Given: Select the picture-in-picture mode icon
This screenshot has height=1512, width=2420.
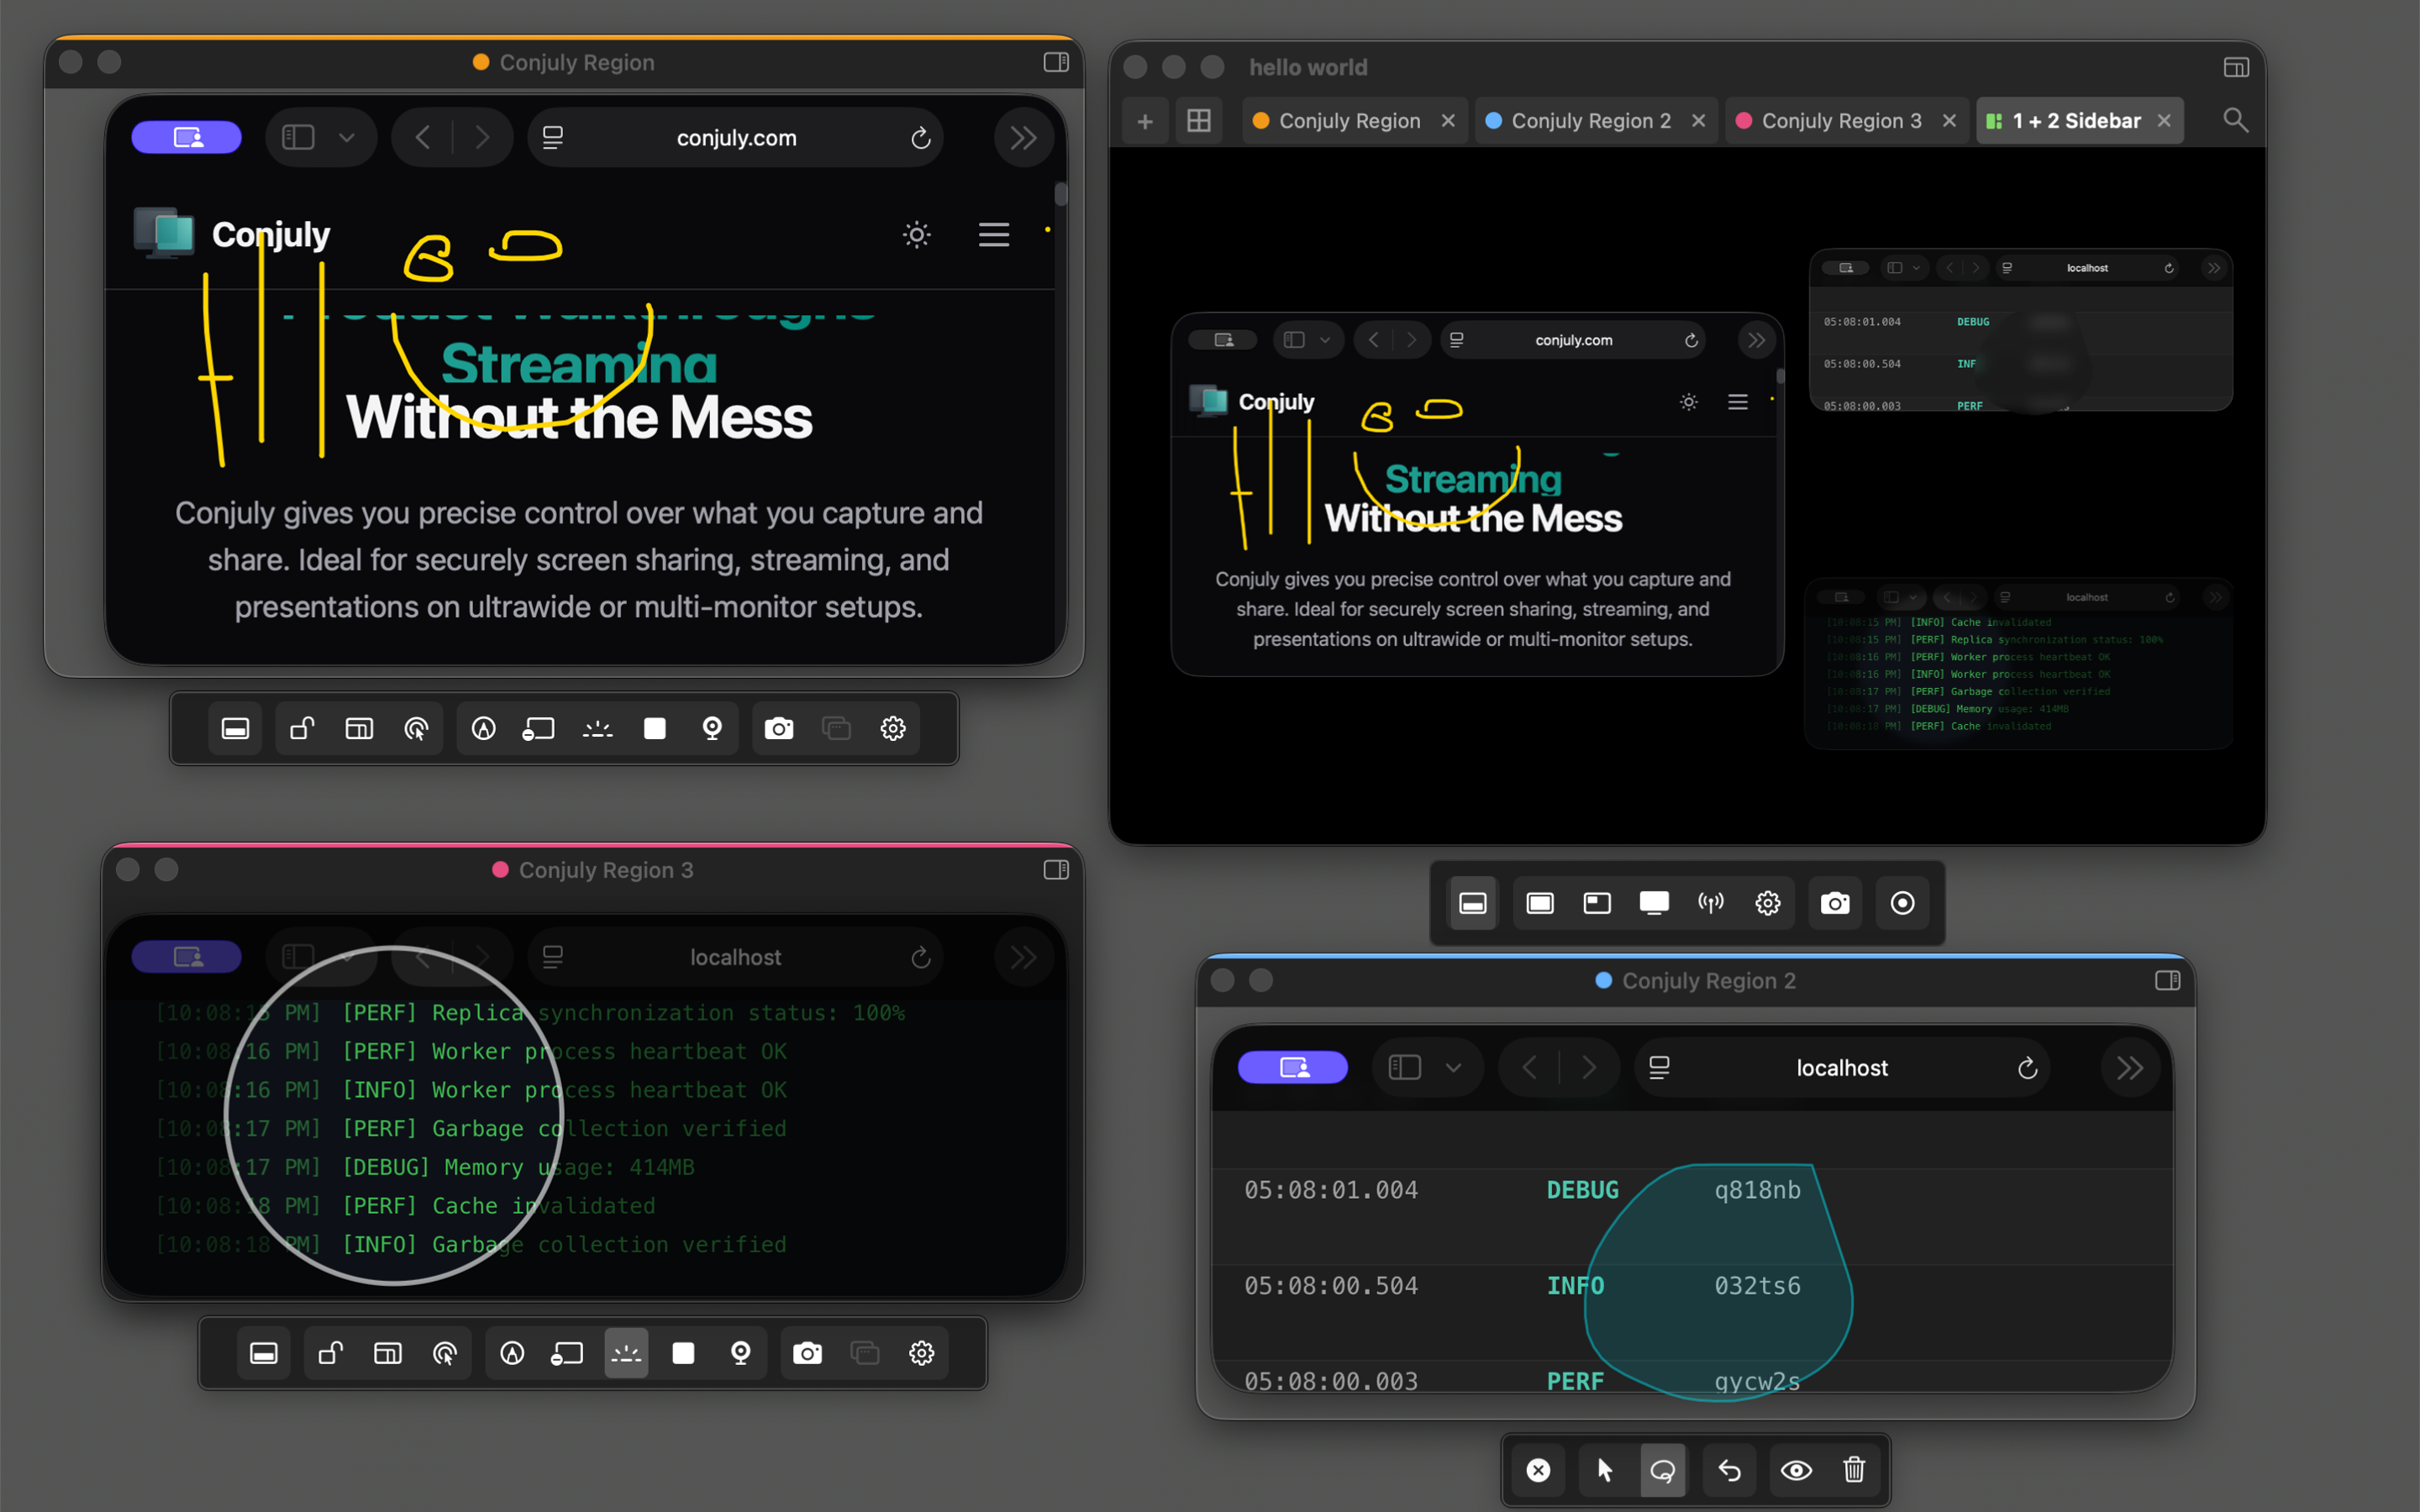Looking at the screenshot, I should [1596, 902].
